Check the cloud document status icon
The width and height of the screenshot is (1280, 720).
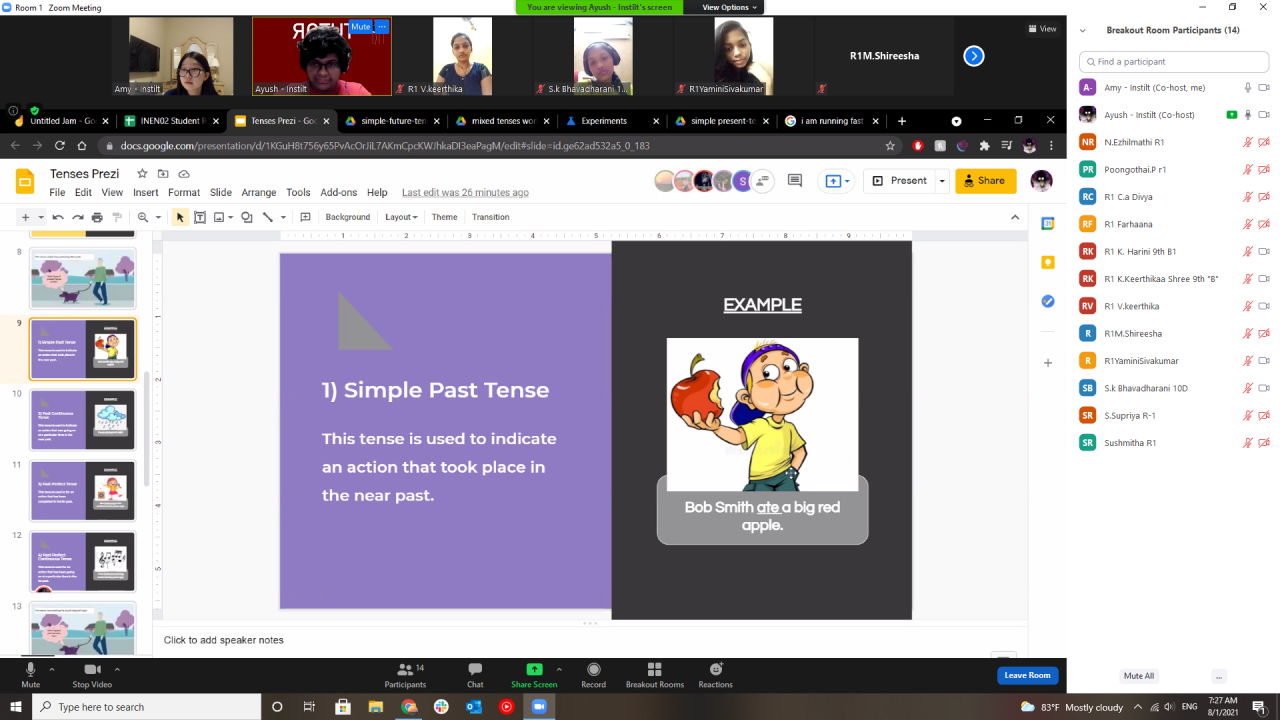[x=184, y=174]
